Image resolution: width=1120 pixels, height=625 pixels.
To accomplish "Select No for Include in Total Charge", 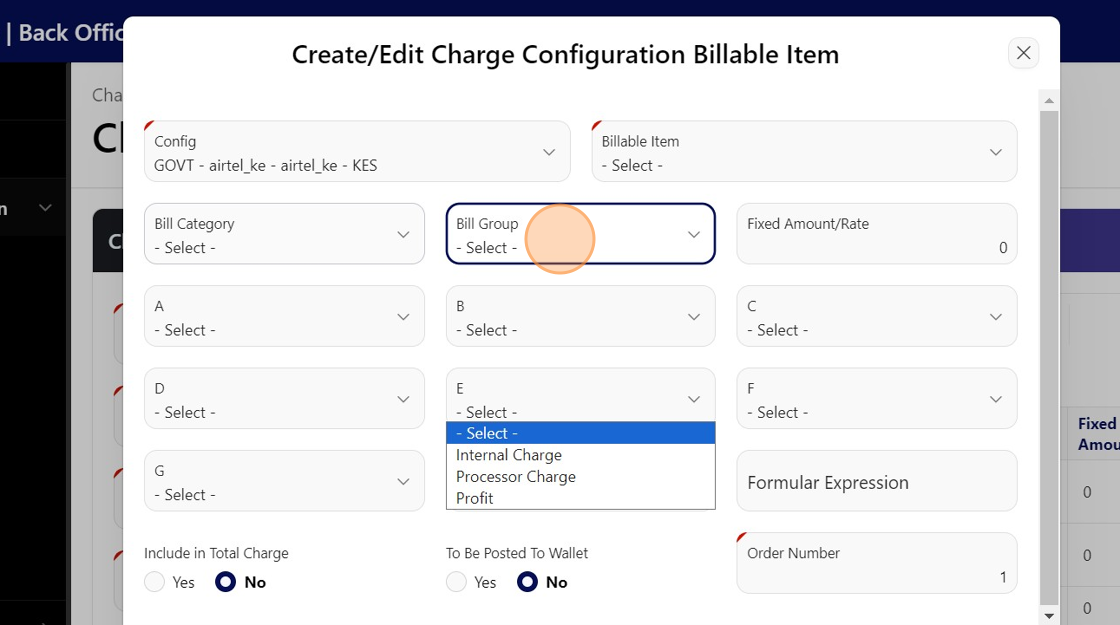I will [226, 582].
